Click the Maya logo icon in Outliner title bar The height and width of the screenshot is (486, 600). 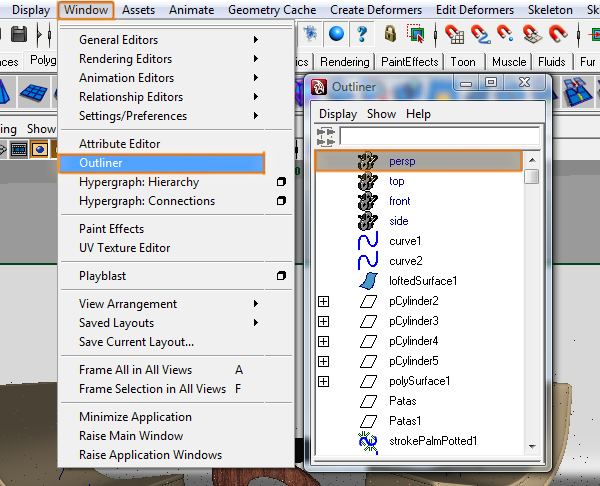[x=319, y=87]
